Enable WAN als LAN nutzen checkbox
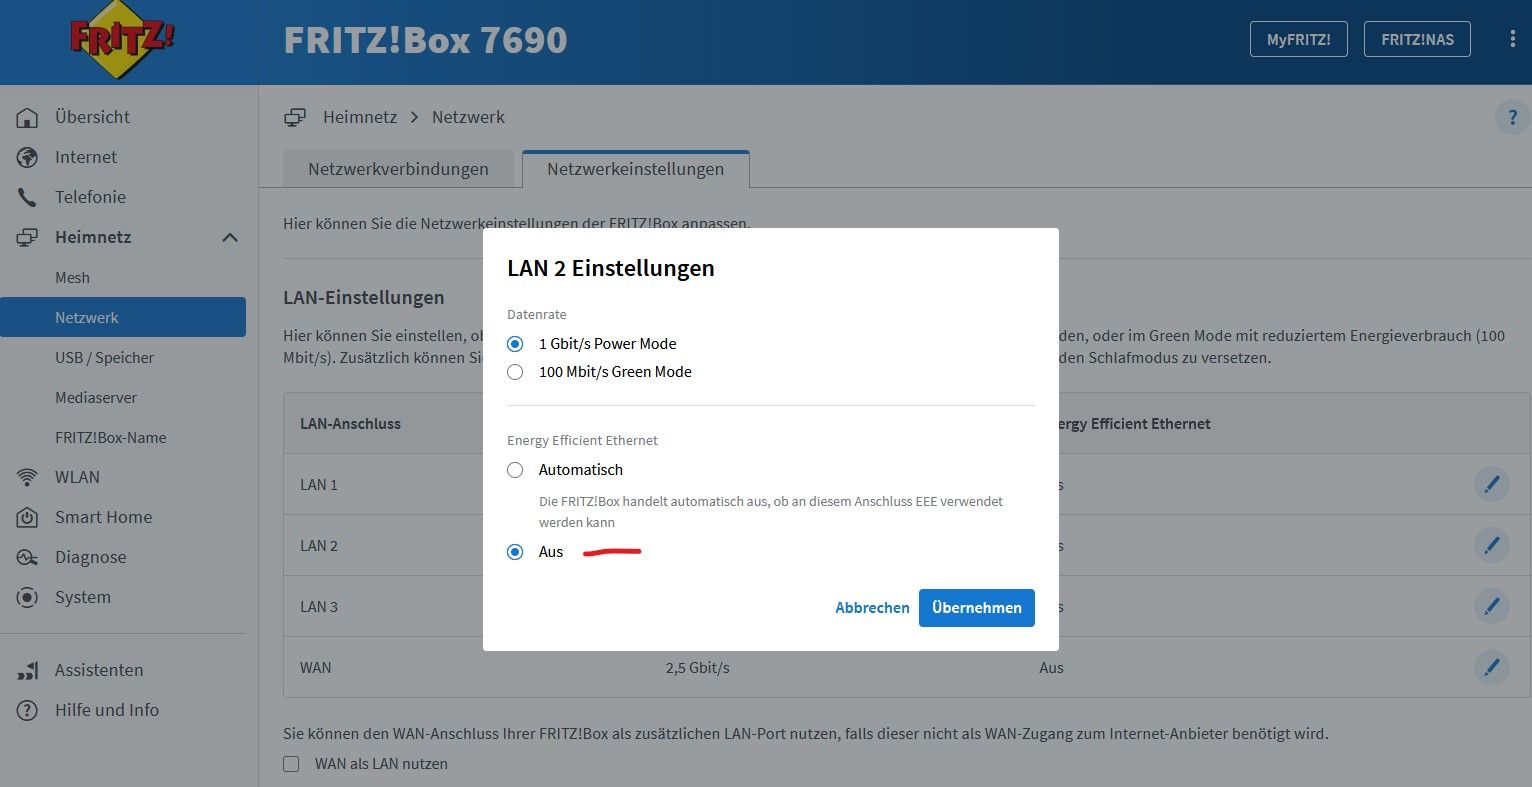The height and width of the screenshot is (787, 1532). 292,764
